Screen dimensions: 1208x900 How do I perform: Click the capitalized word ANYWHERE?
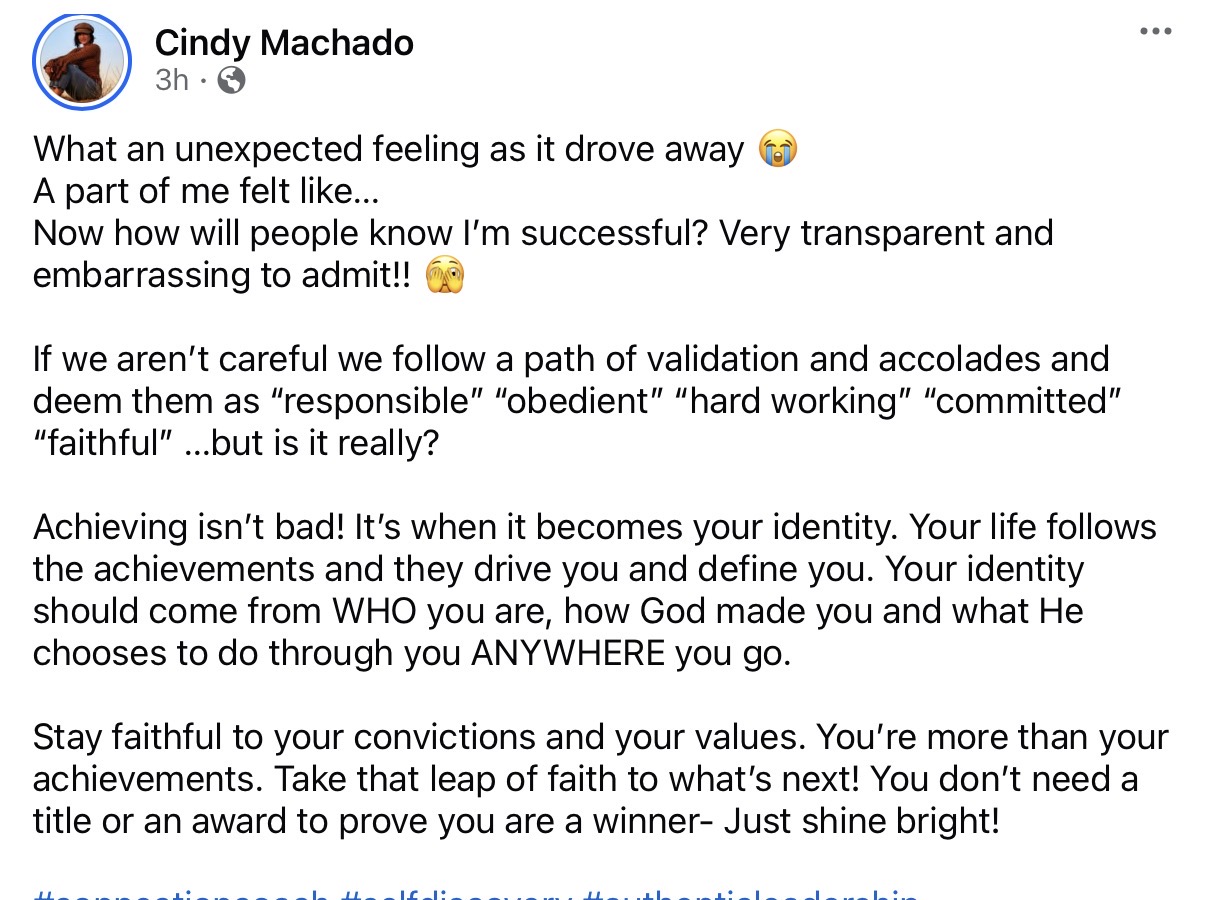coord(568,653)
